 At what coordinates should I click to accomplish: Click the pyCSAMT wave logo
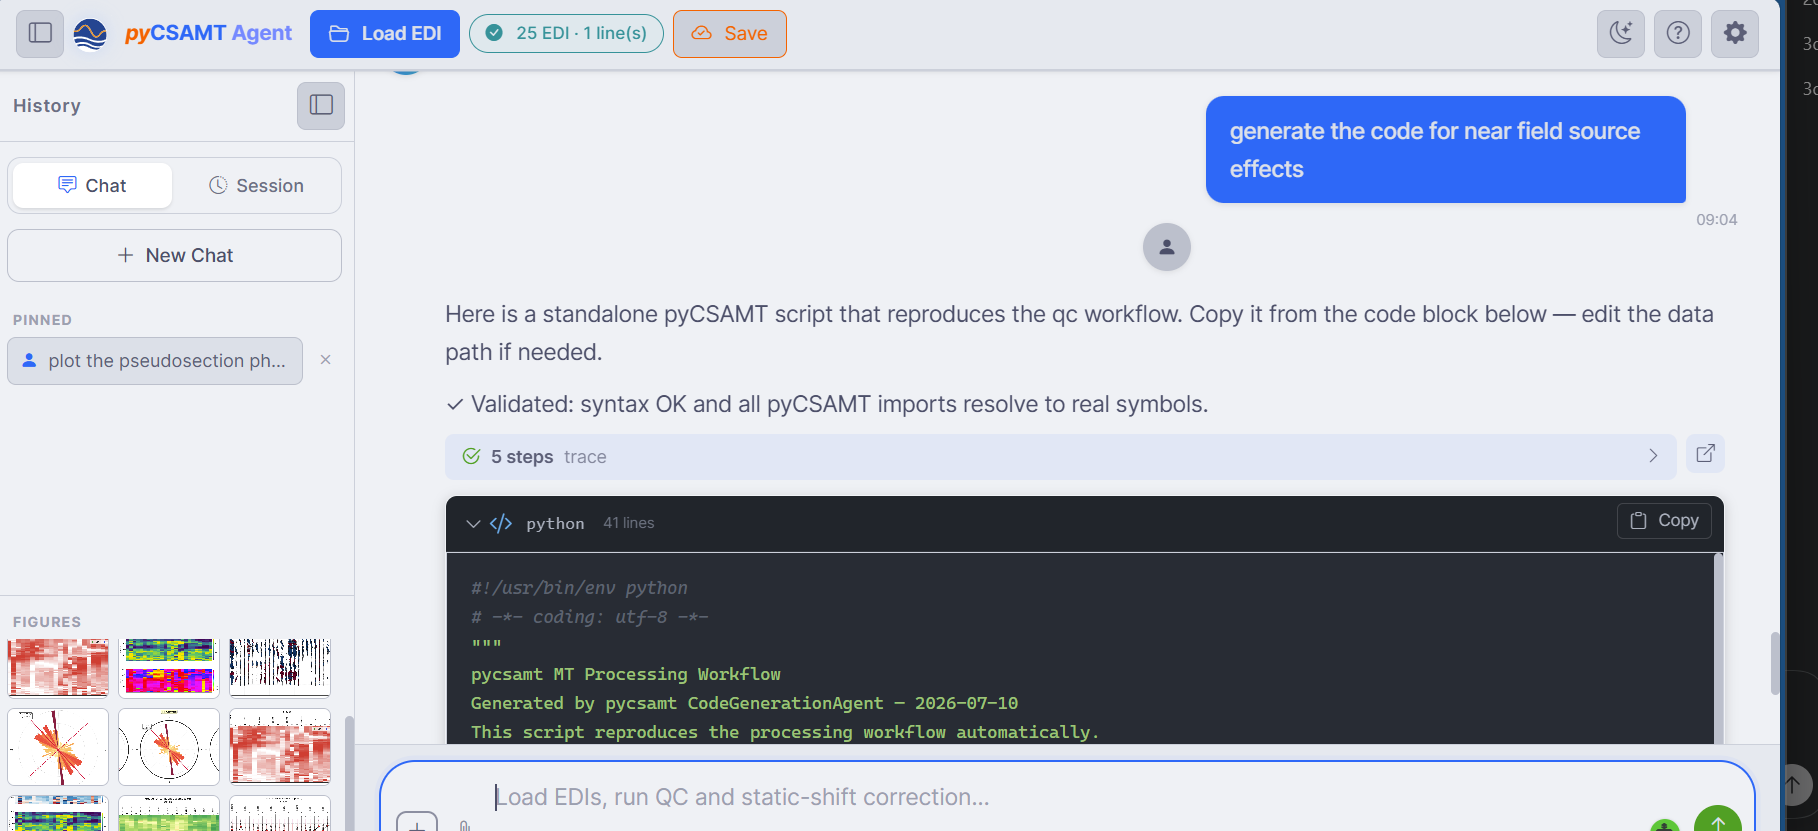tap(91, 34)
